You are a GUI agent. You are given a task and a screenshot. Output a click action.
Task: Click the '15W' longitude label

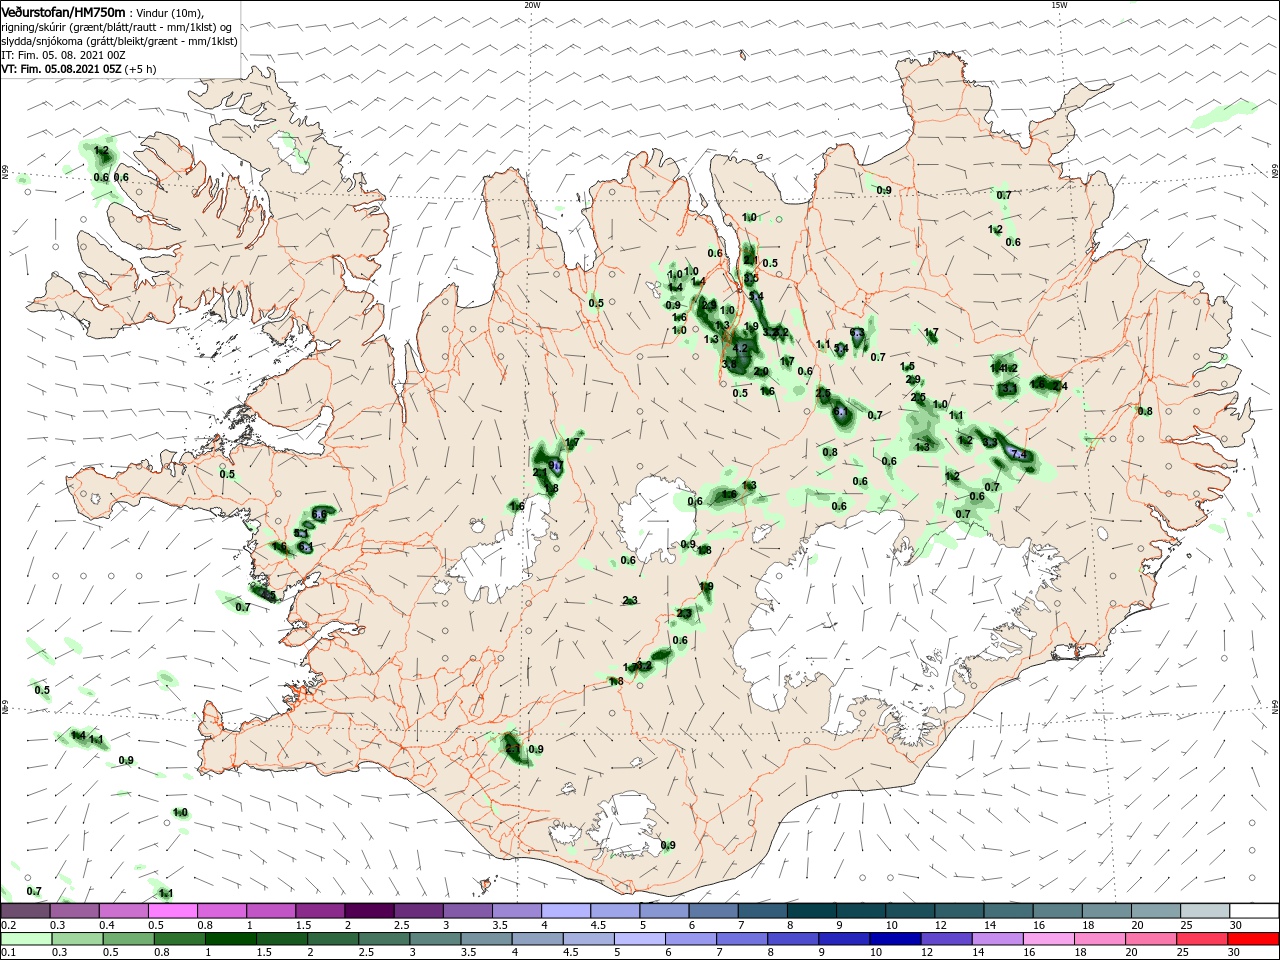1059,5
